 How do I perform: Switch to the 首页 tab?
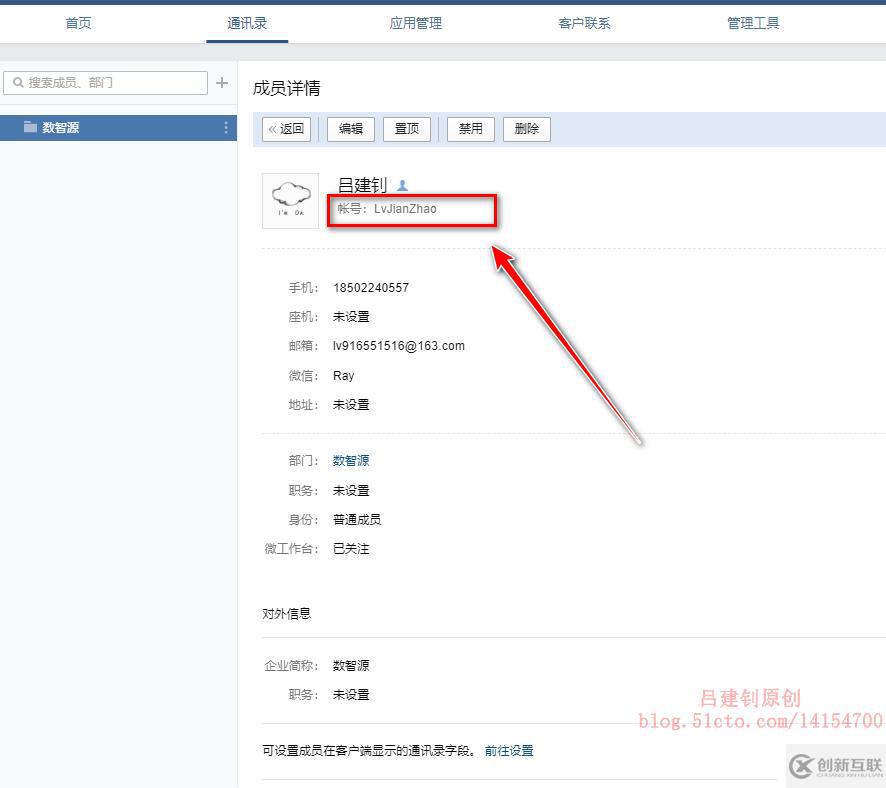click(77, 22)
